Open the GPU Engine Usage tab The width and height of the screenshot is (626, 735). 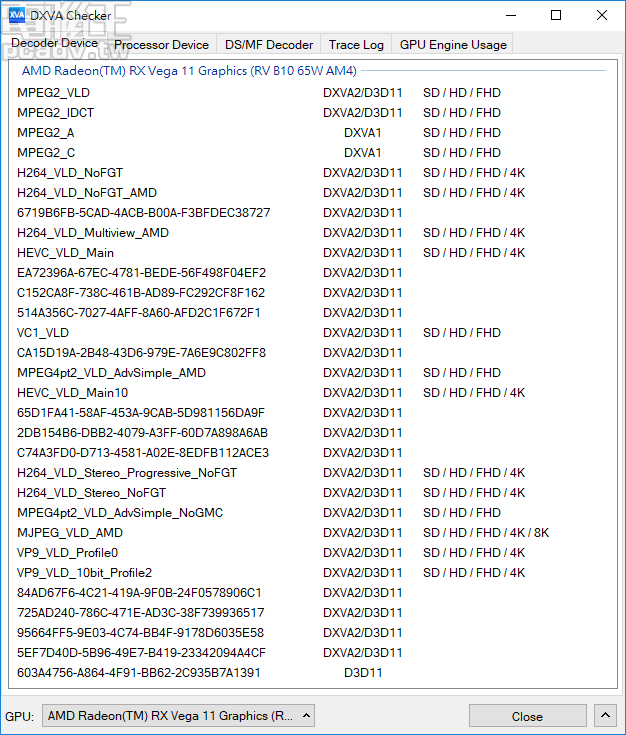pos(453,45)
